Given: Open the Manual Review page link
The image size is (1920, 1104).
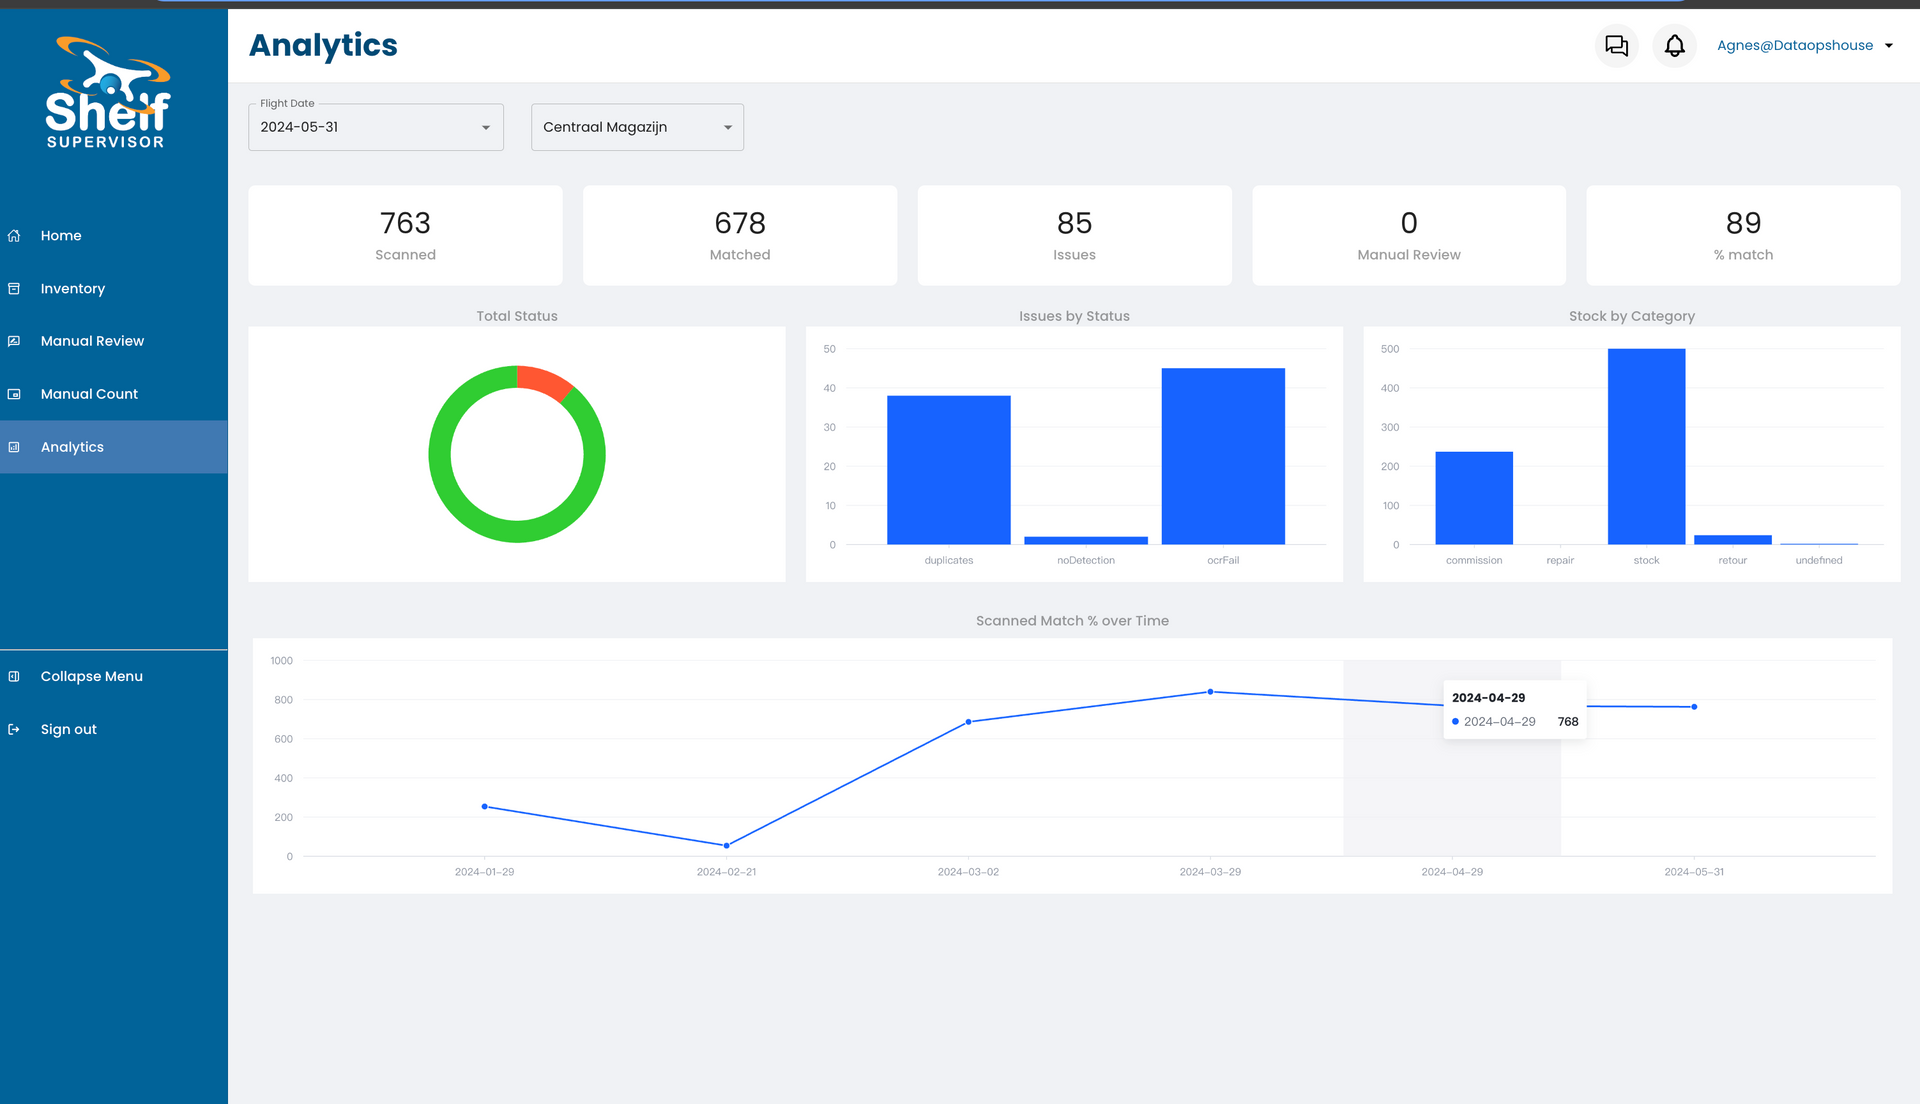Looking at the screenshot, I should [92, 341].
